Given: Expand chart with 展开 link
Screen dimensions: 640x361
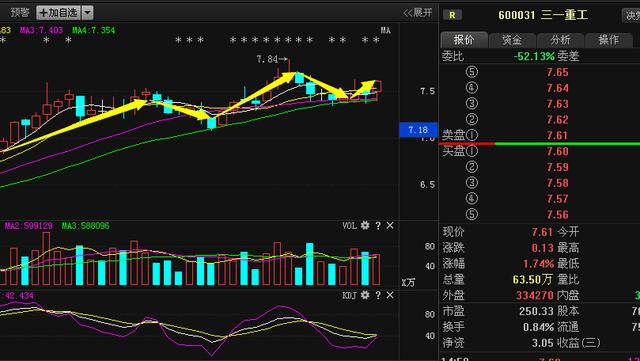Looking at the screenshot, I should tap(418, 13).
